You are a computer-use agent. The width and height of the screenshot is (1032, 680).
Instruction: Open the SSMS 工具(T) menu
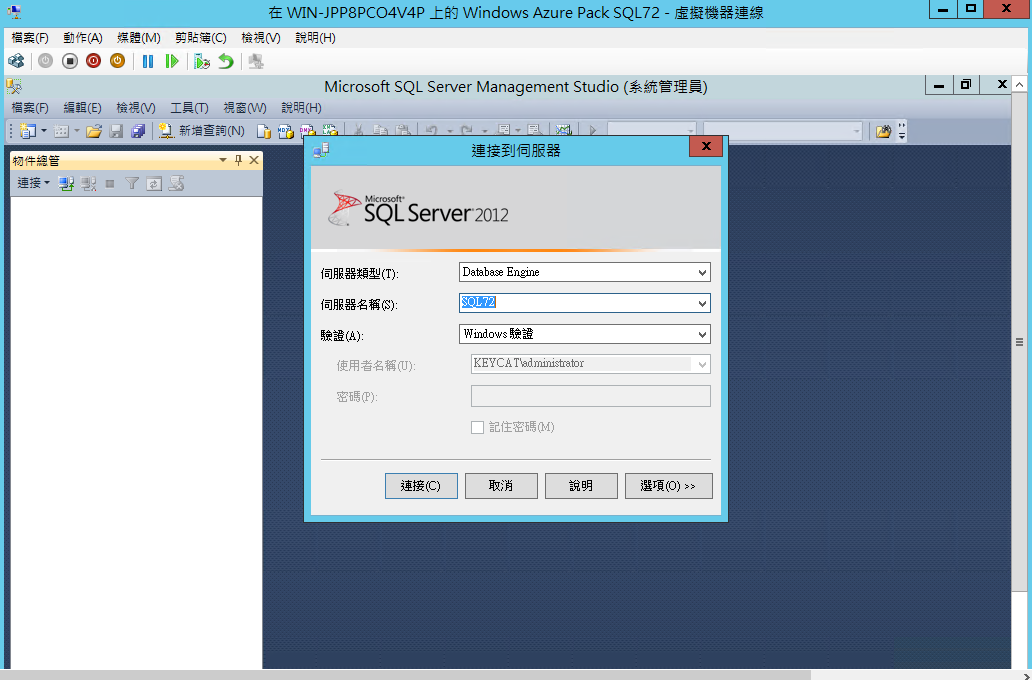pyautogui.click(x=190, y=107)
